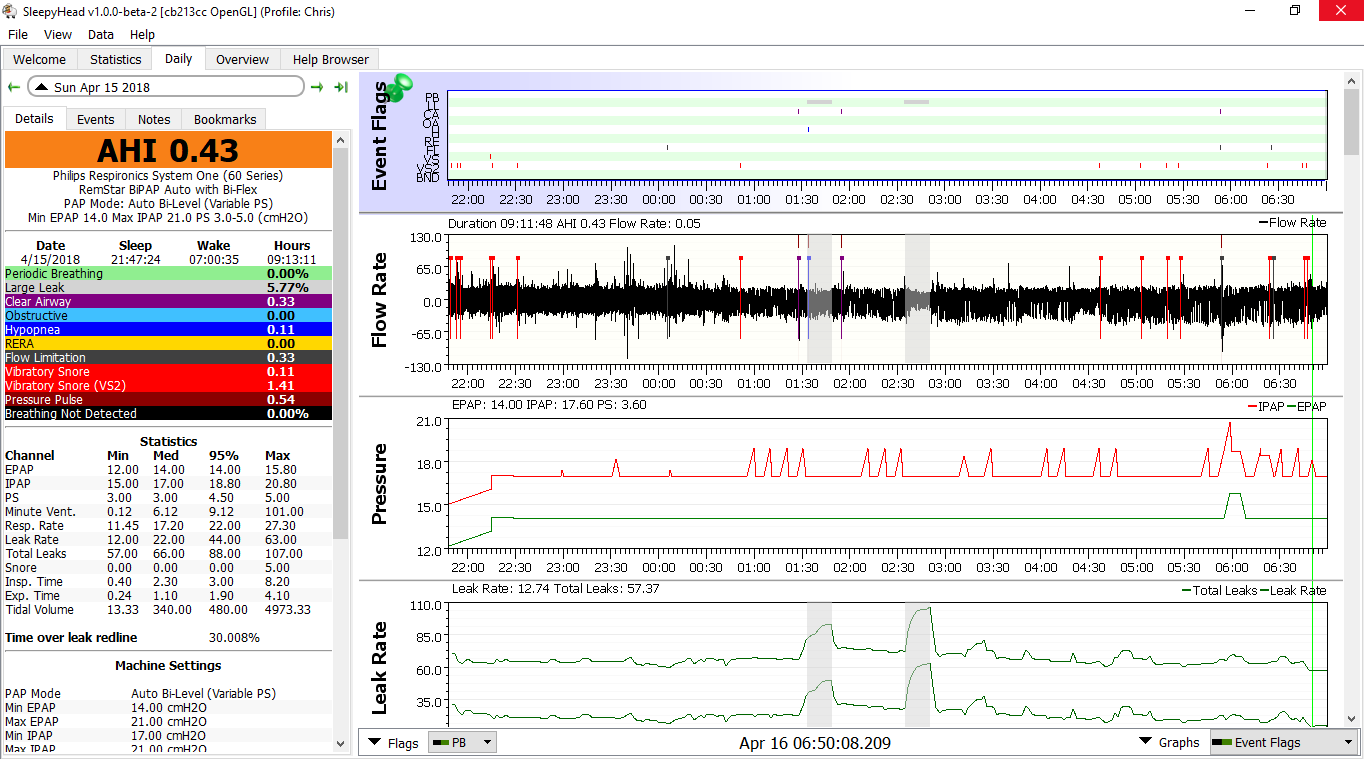The width and height of the screenshot is (1364, 759).
Task: Go to next day with green right arrow
Action: point(317,88)
